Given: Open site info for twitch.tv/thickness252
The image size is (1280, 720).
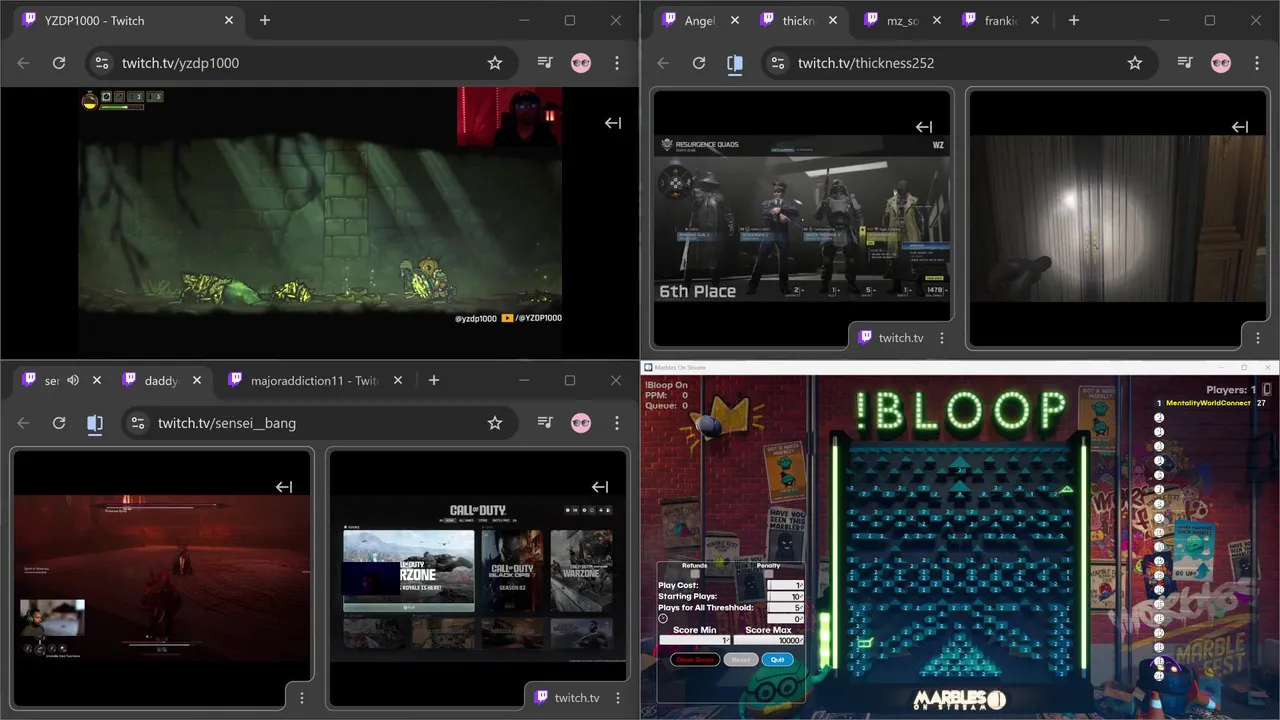Looking at the screenshot, I should [777, 63].
